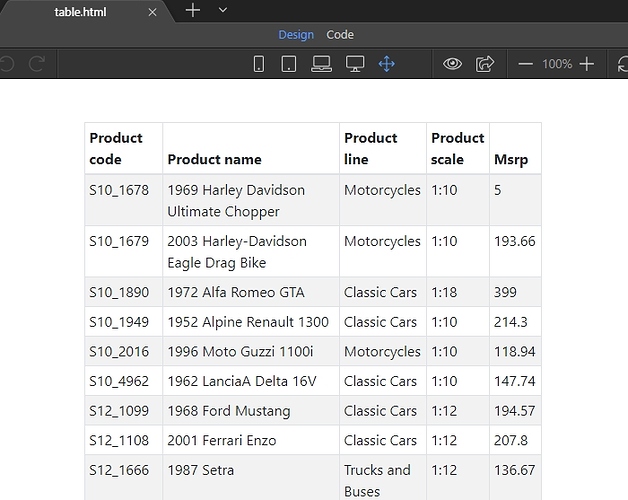The image size is (628, 500).
Task: Zoom in with the plus button
Action: [x=587, y=64]
